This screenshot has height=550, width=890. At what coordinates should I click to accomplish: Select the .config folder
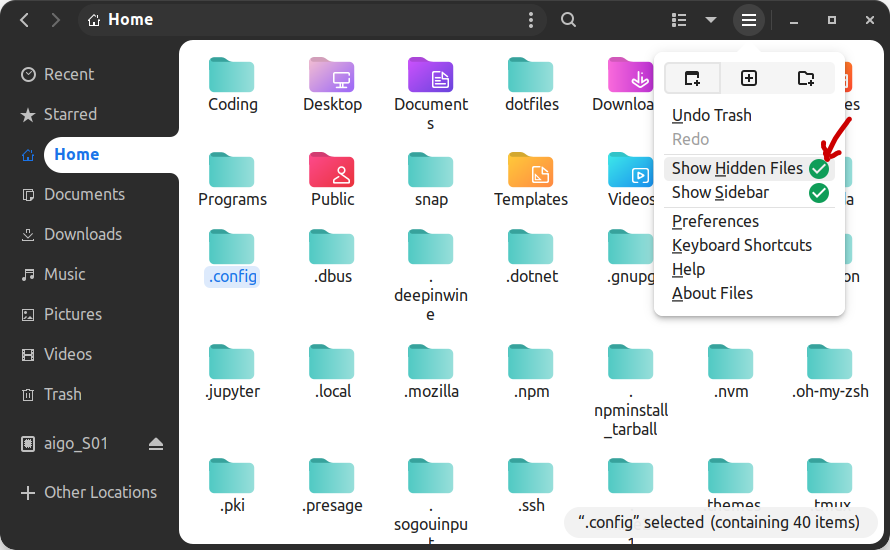coord(232,247)
